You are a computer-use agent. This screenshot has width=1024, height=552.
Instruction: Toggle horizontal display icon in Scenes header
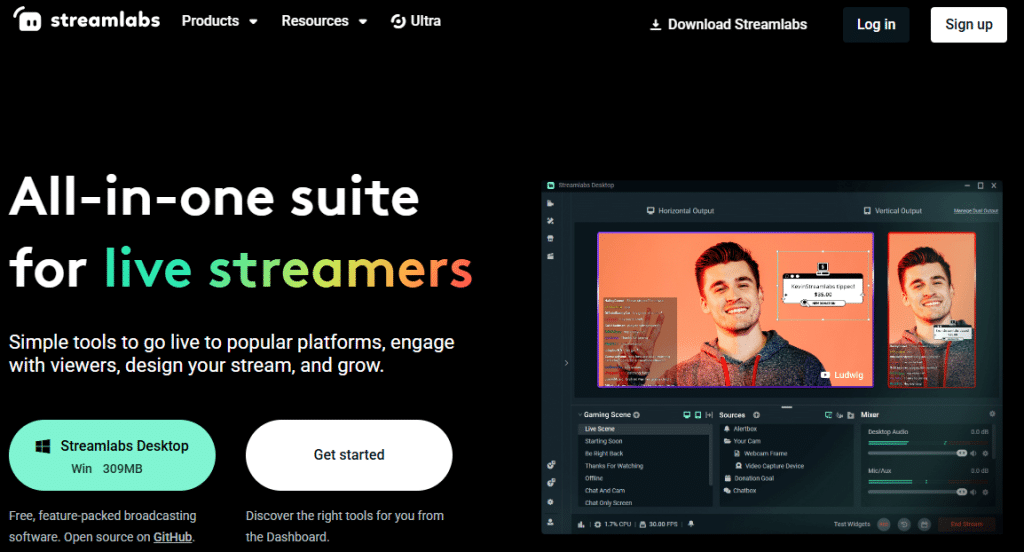686,415
